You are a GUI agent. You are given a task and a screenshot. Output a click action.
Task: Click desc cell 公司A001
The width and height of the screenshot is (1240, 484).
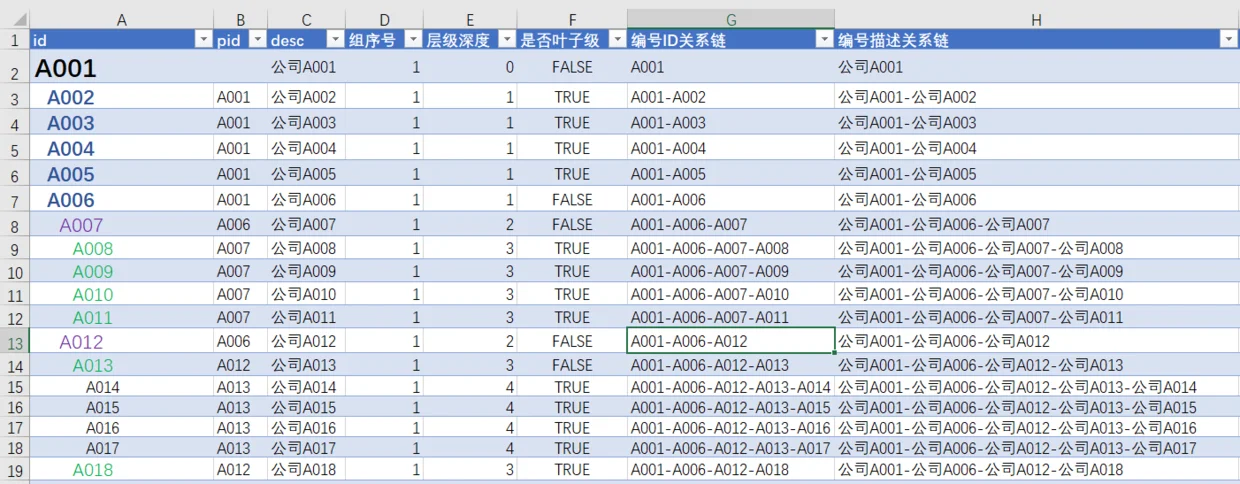click(x=306, y=68)
